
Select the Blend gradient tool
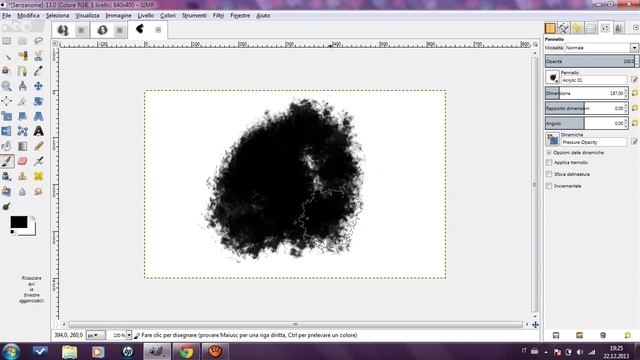pos(22,146)
